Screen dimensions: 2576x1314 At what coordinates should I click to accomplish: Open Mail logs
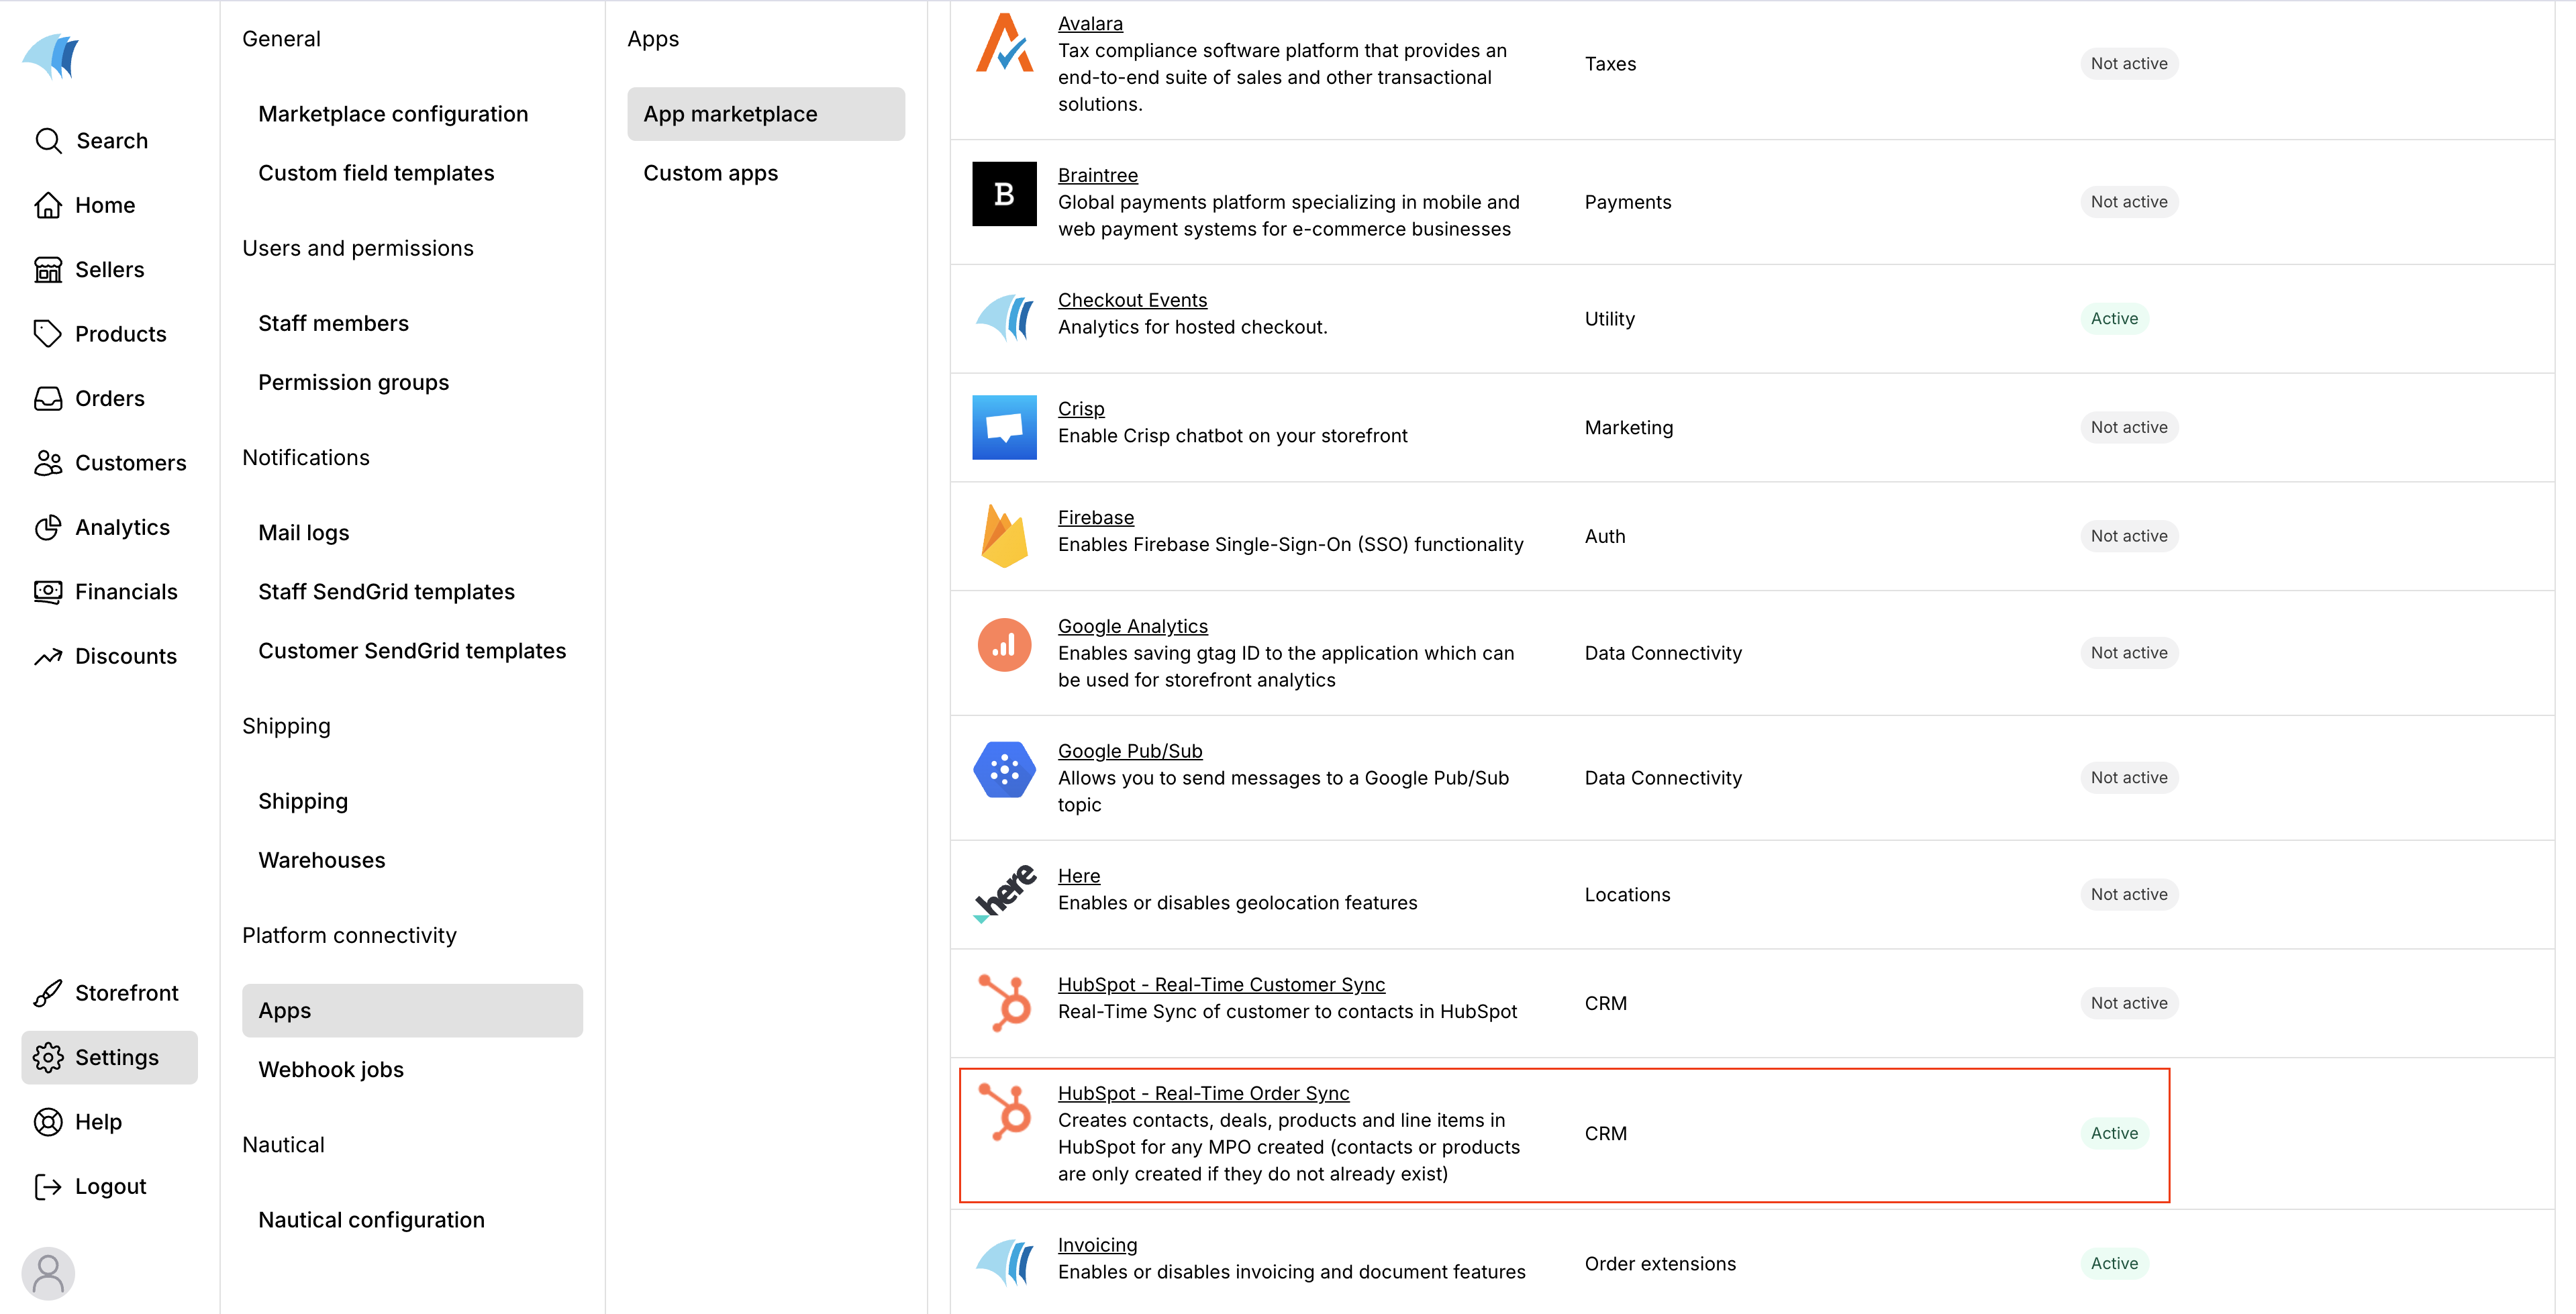303,532
